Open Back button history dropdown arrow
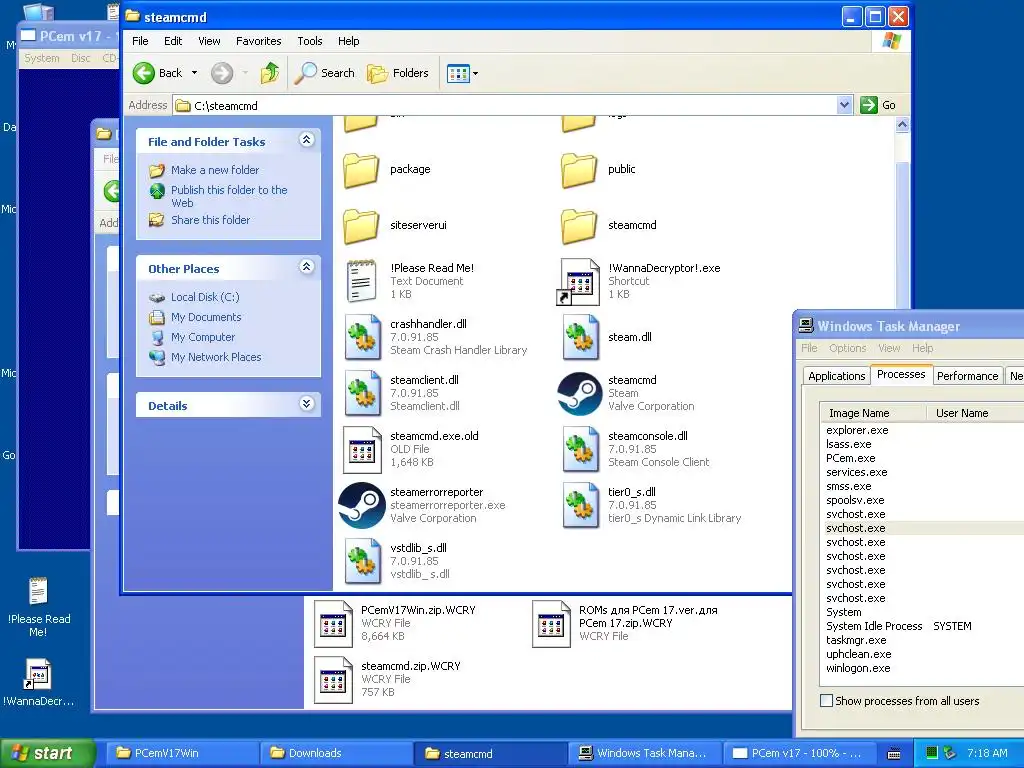 (x=194, y=73)
